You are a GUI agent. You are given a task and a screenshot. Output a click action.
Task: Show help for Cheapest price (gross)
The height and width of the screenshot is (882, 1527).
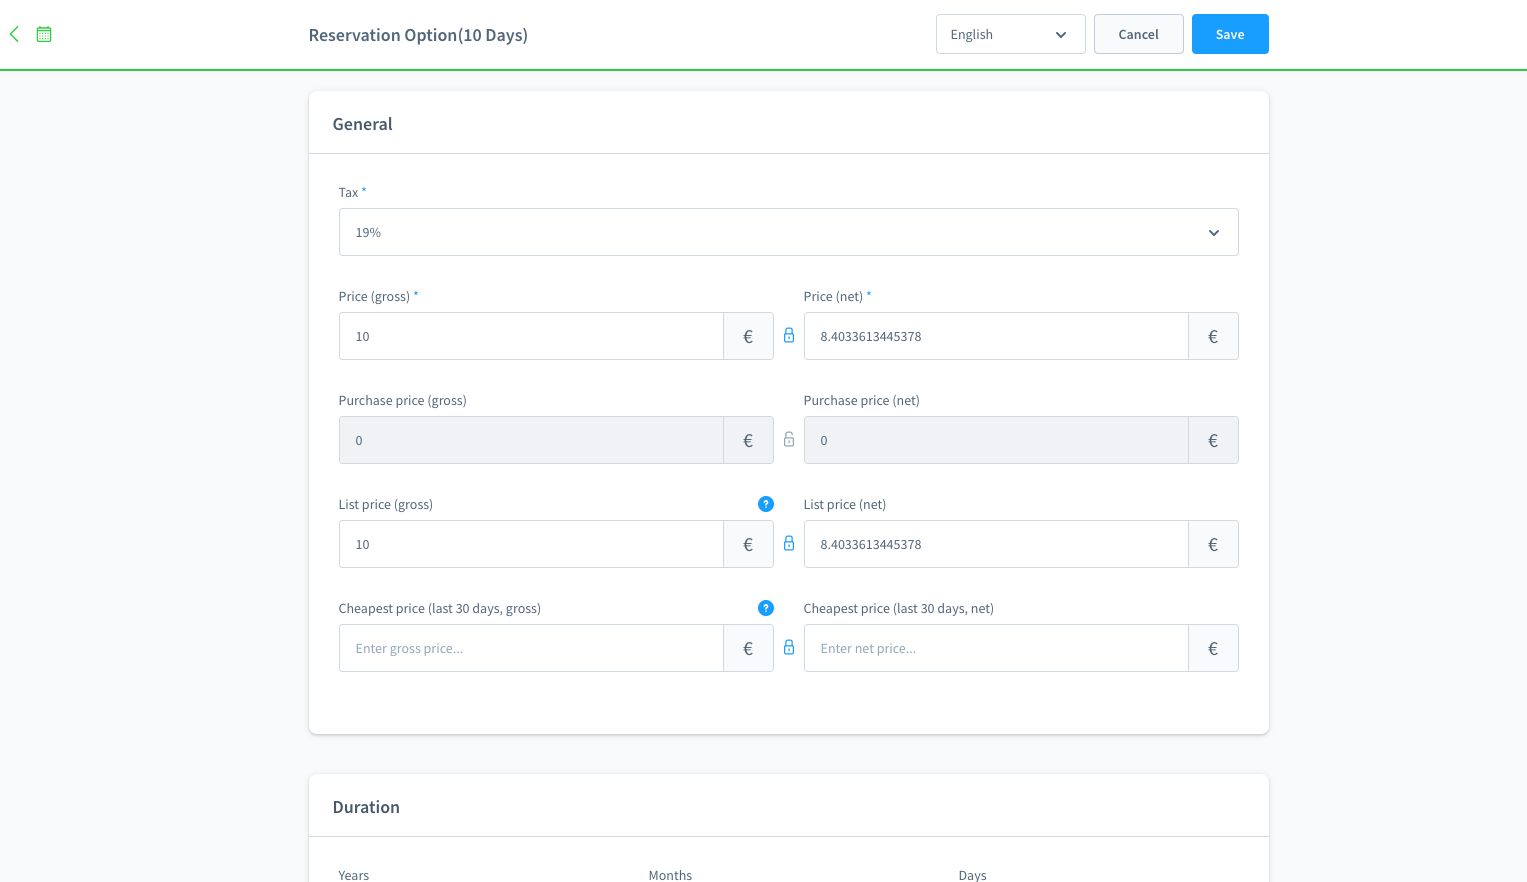[766, 608]
